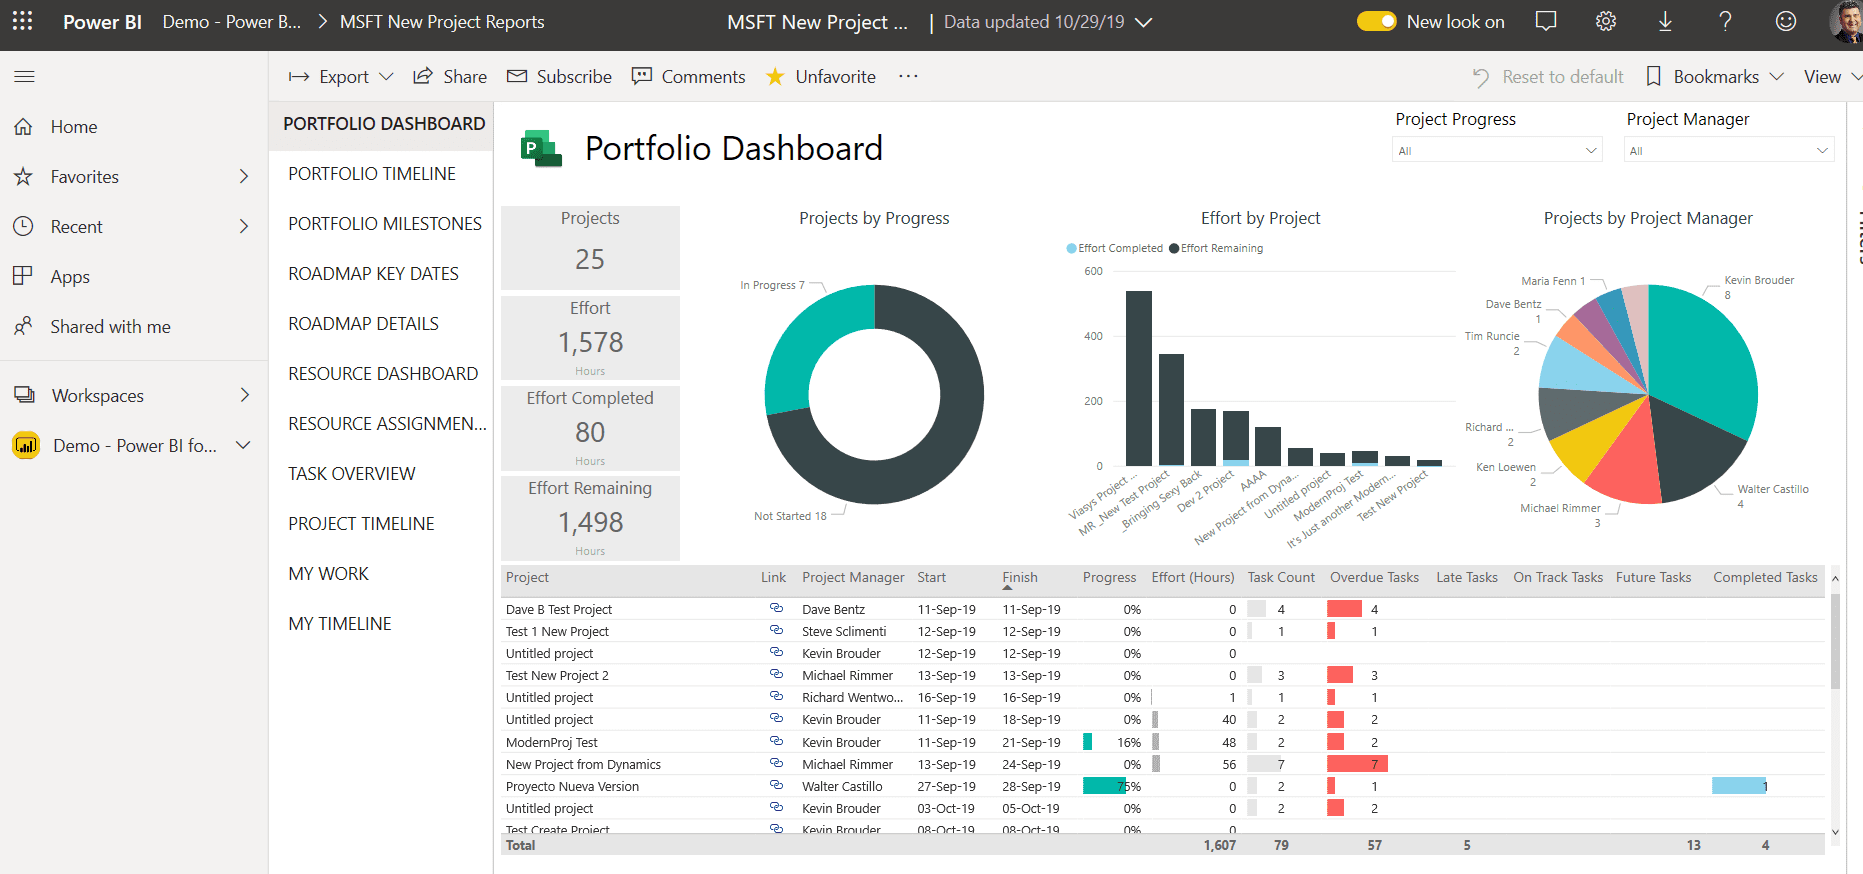Toggle Effort Completed legend item
The width and height of the screenshot is (1863, 874).
pyautogui.click(x=1115, y=248)
